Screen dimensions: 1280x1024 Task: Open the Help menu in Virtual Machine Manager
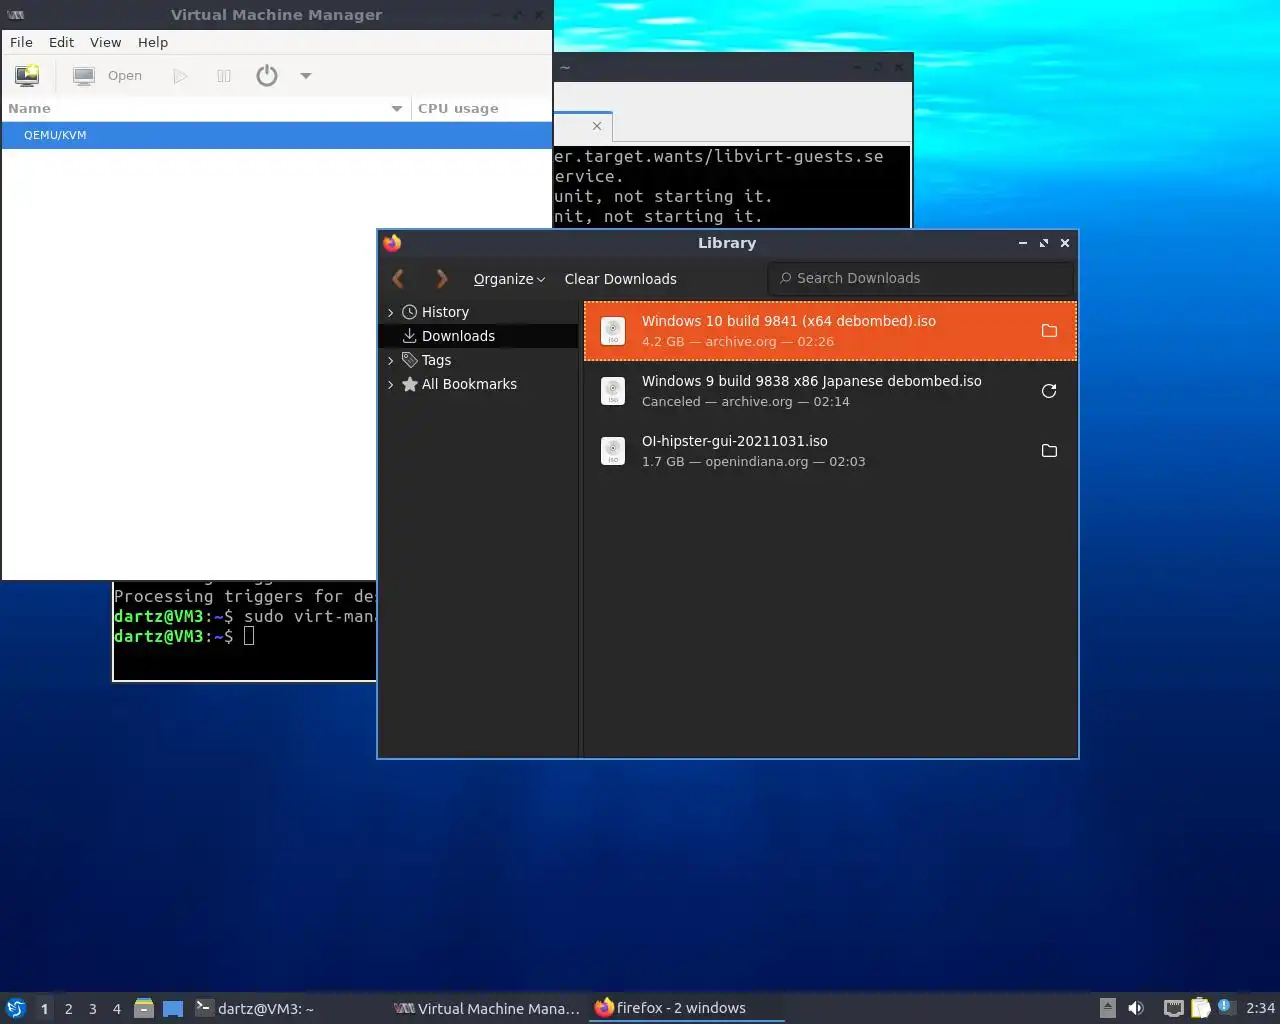[x=153, y=42]
